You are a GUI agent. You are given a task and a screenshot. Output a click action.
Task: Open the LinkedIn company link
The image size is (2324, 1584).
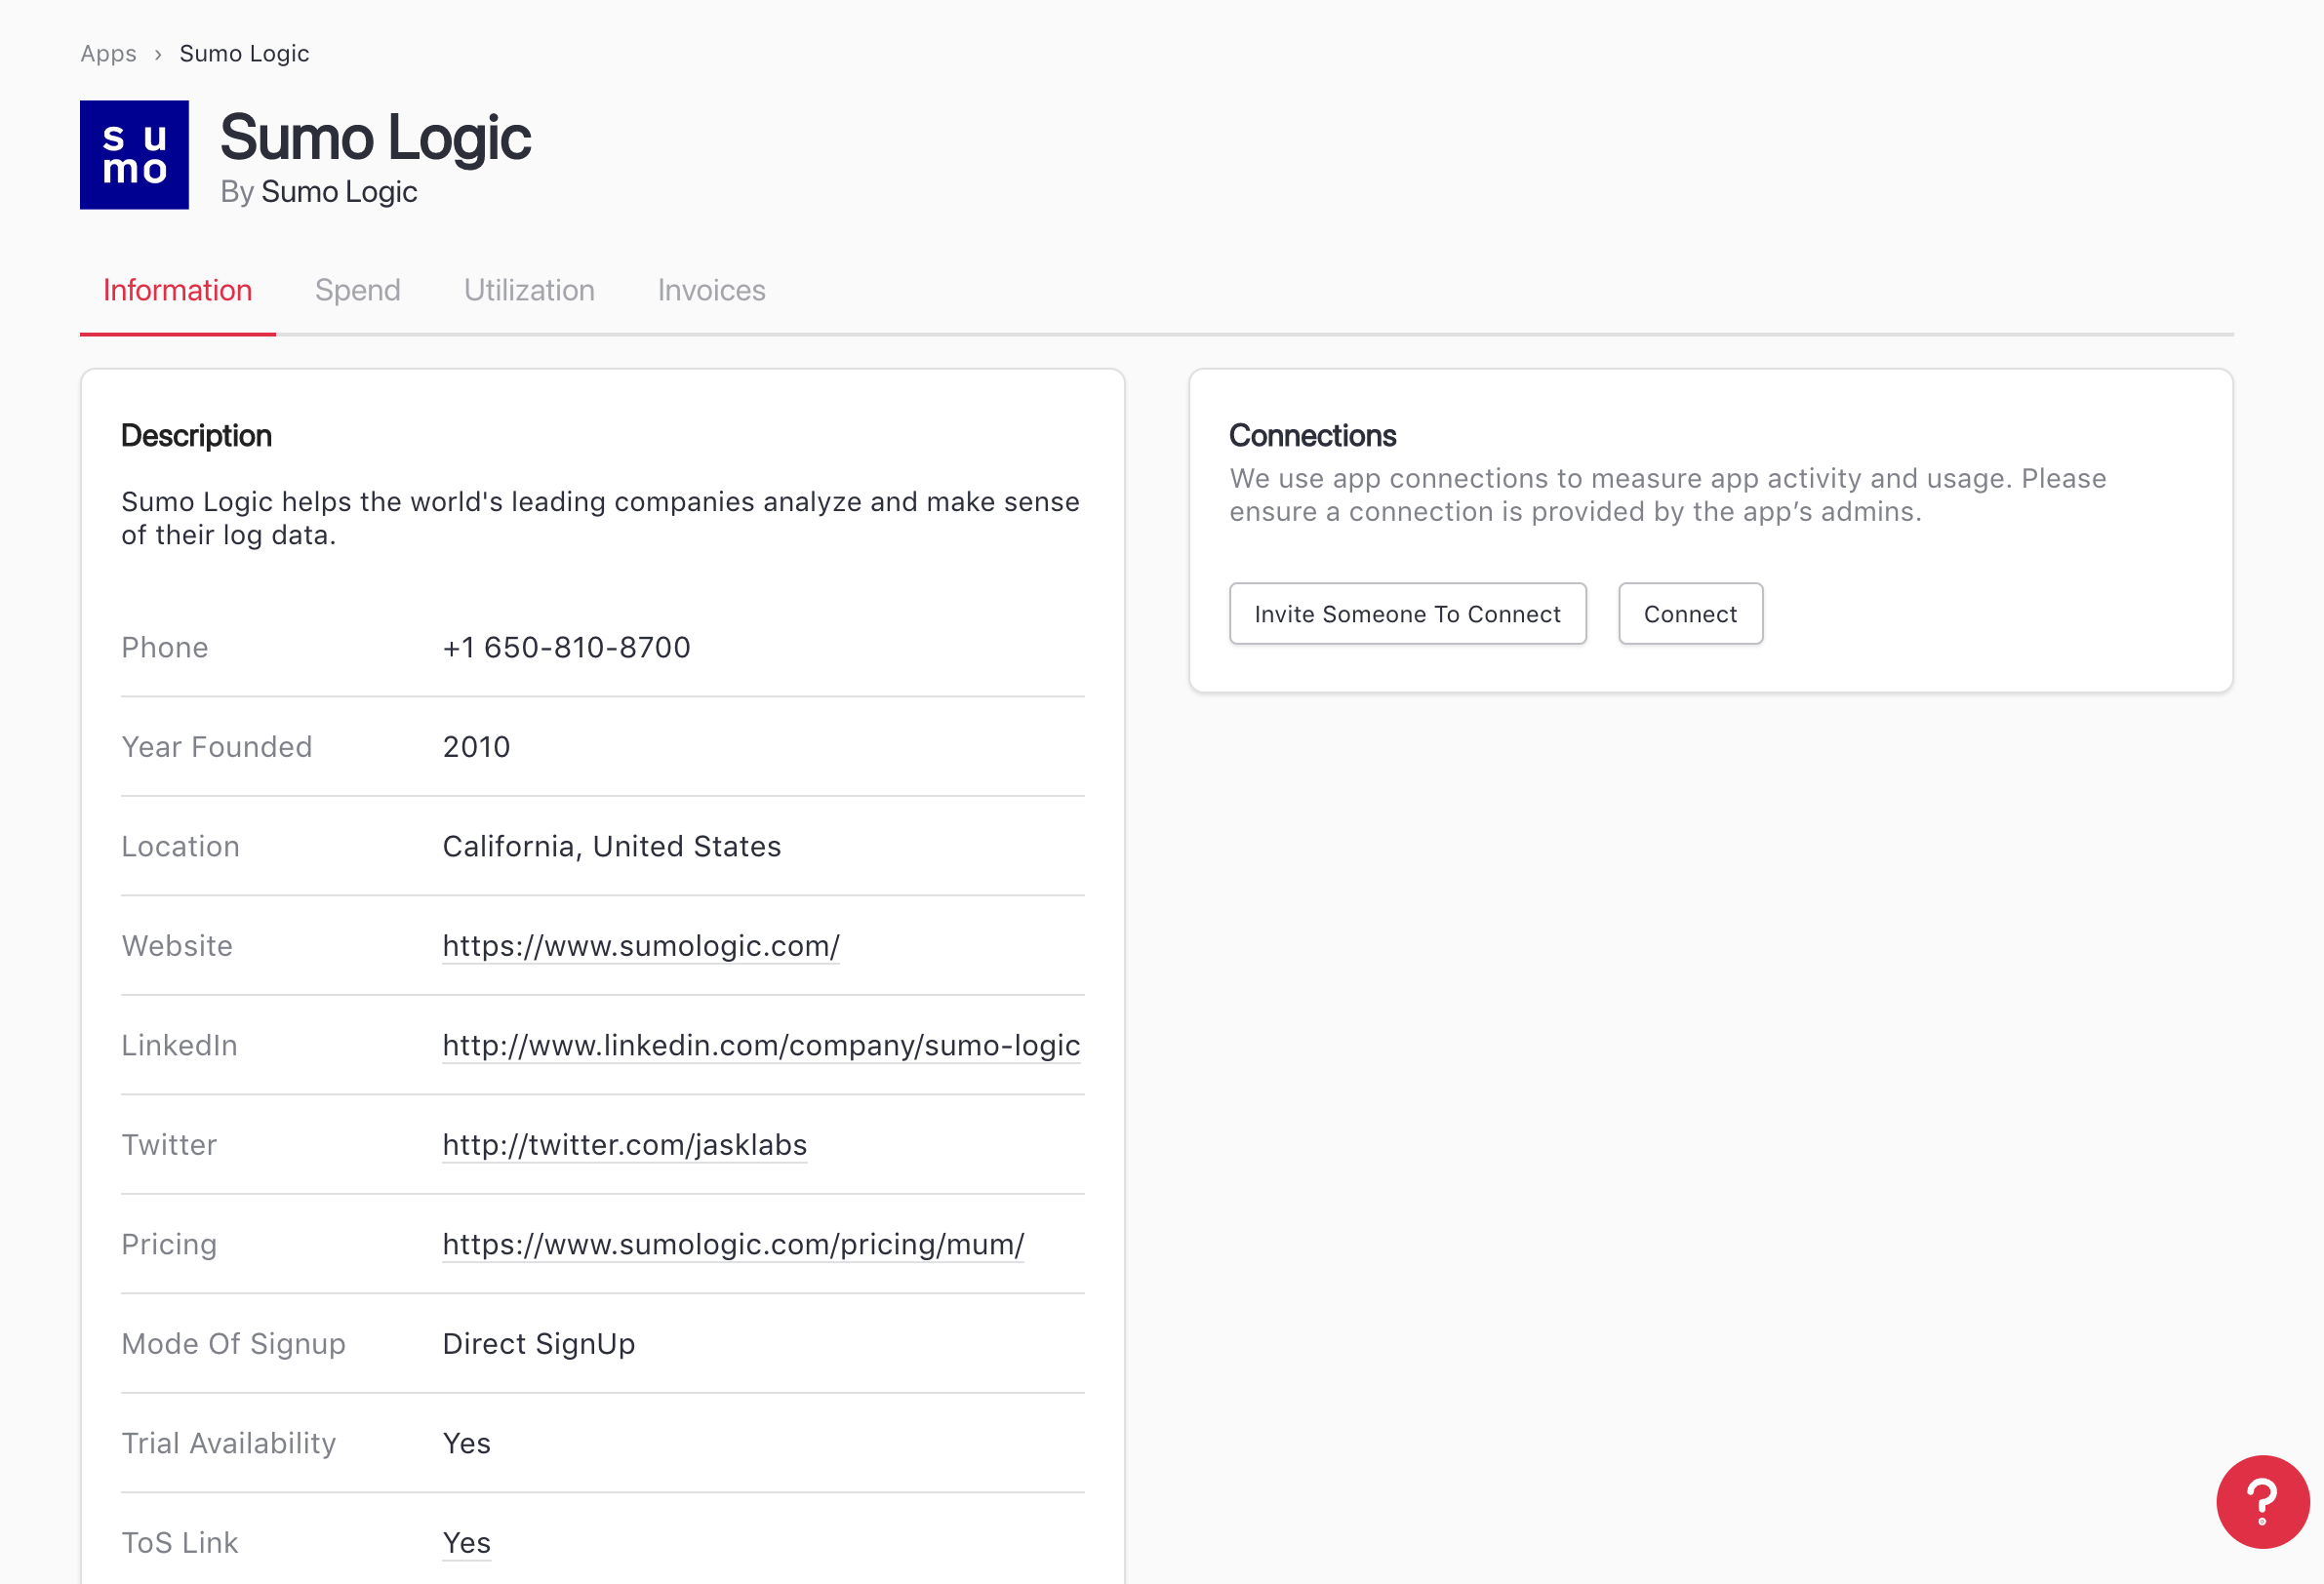coord(760,1045)
